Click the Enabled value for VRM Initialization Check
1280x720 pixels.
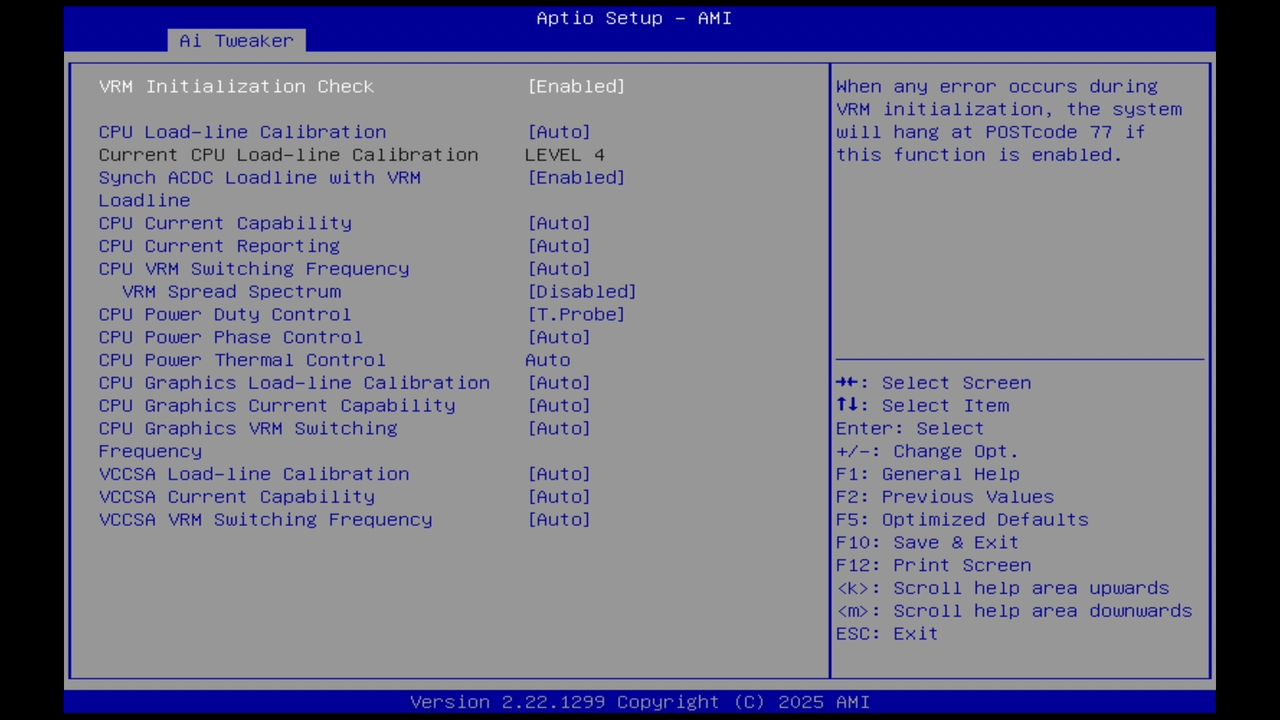576,86
